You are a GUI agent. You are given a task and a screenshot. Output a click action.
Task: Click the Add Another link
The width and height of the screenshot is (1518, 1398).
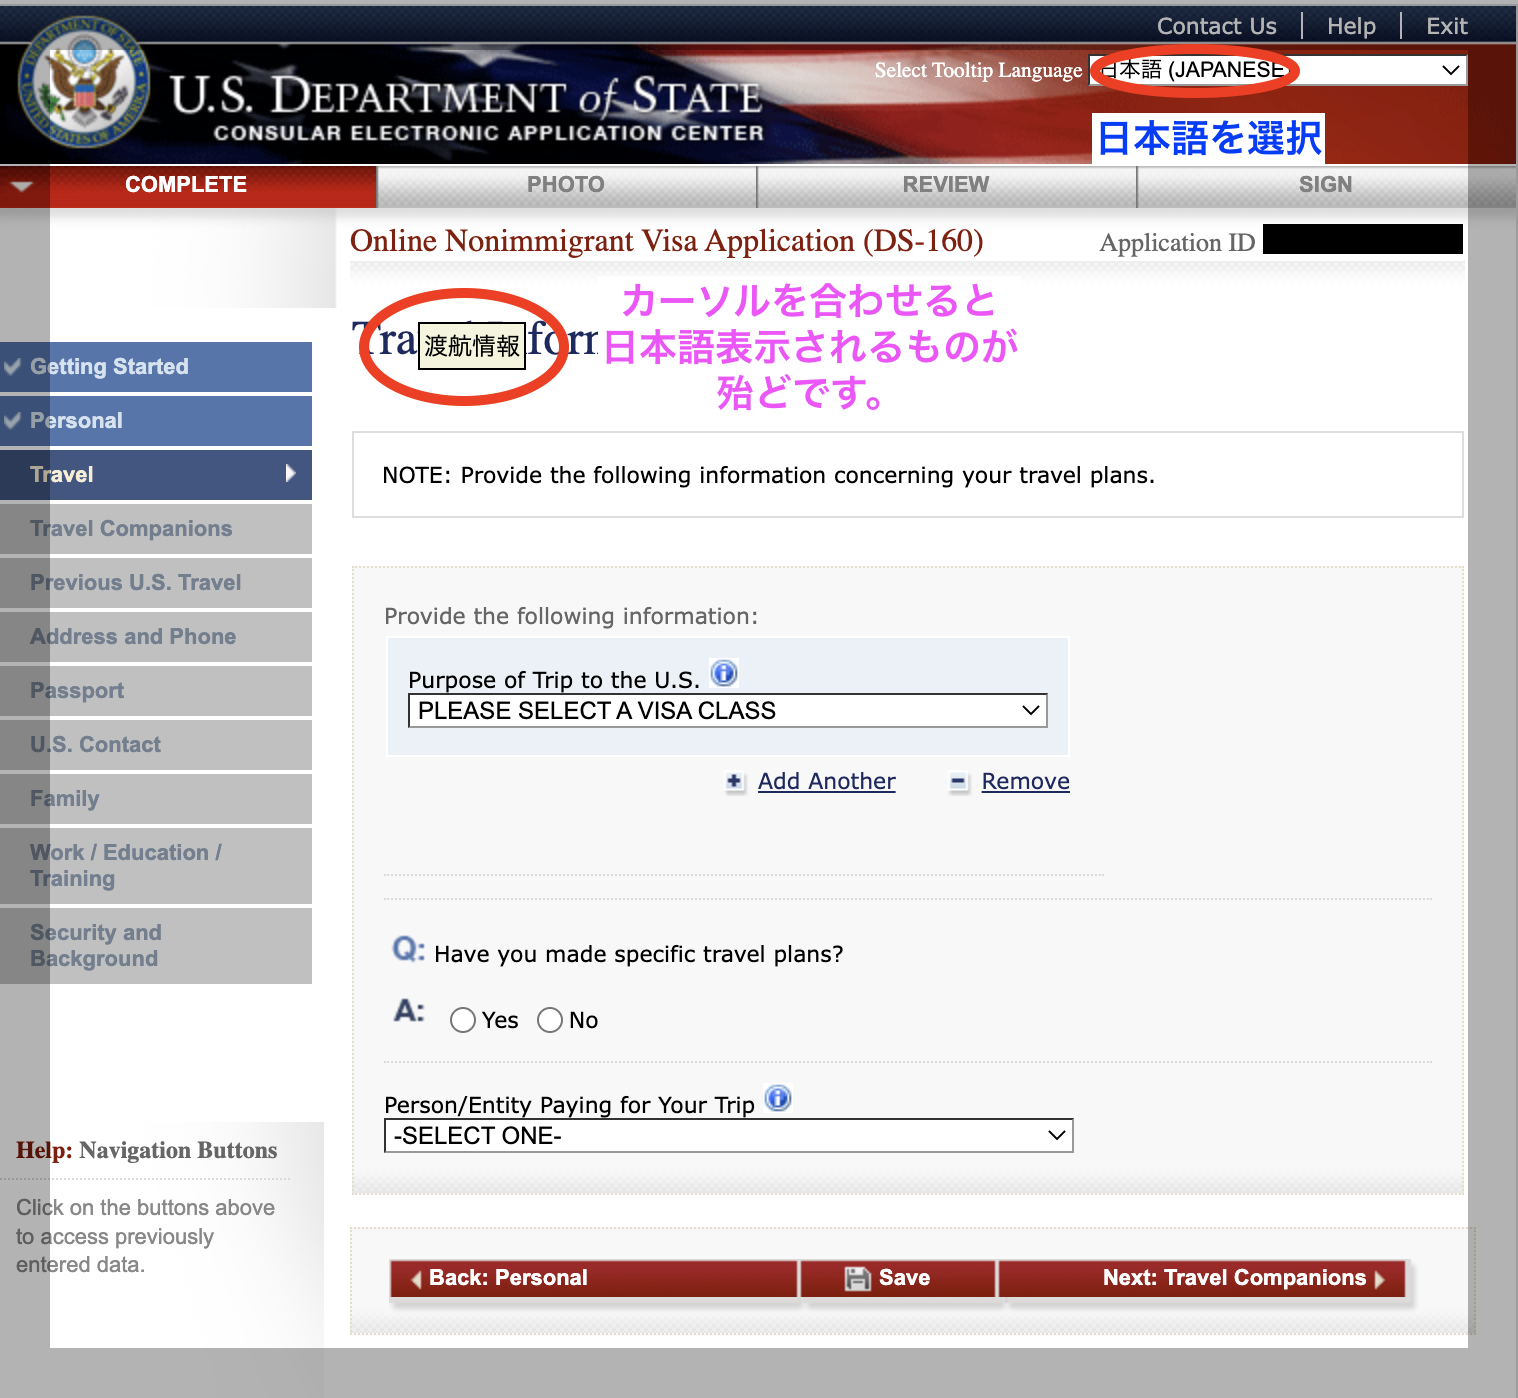(826, 781)
